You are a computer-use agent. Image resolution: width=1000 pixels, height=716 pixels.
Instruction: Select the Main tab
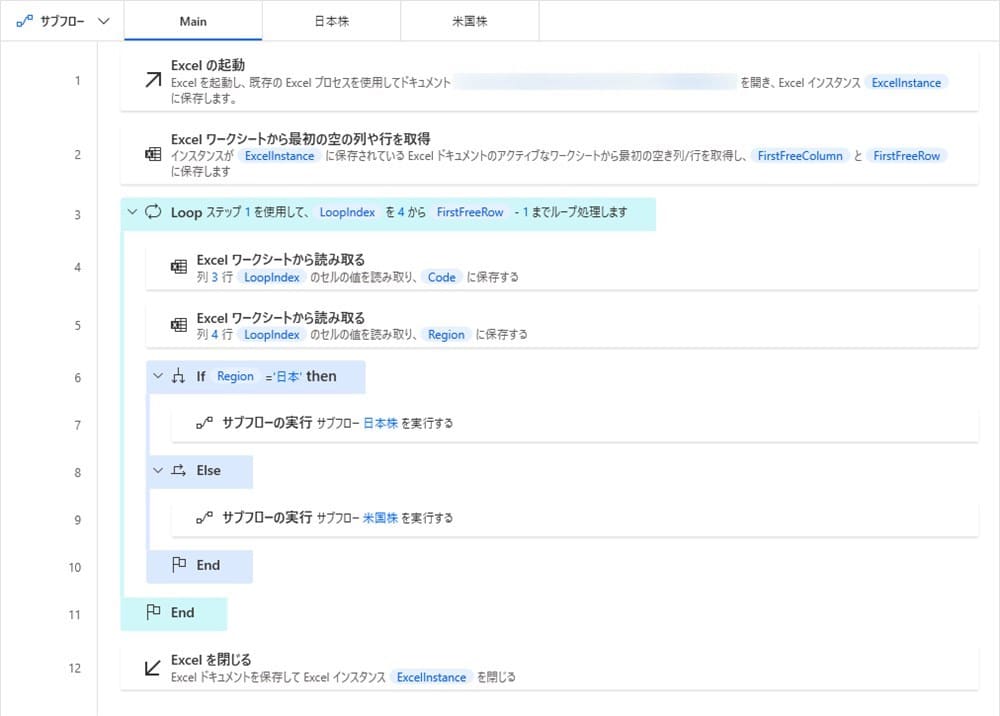[193, 20]
